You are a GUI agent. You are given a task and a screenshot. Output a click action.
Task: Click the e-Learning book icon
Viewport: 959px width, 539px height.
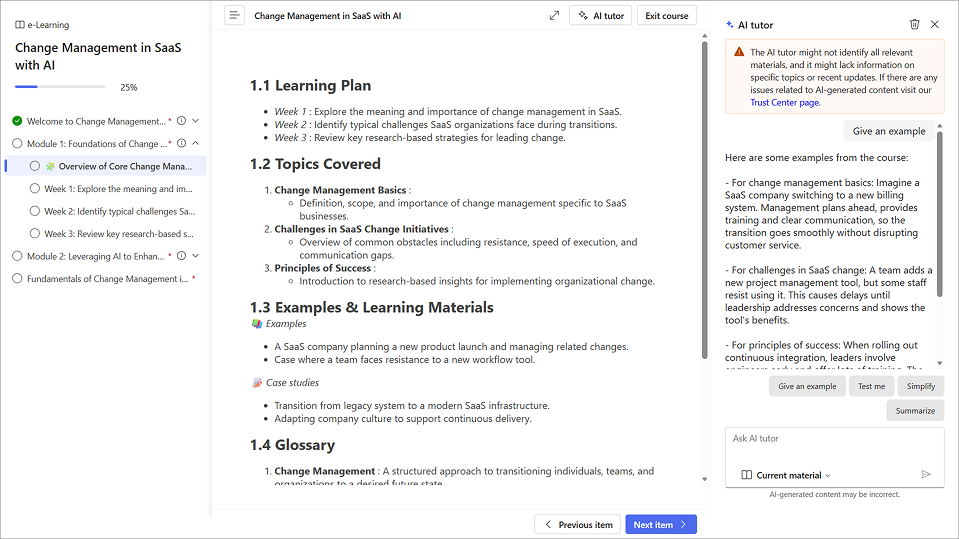pyautogui.click(x=20, y=25)
